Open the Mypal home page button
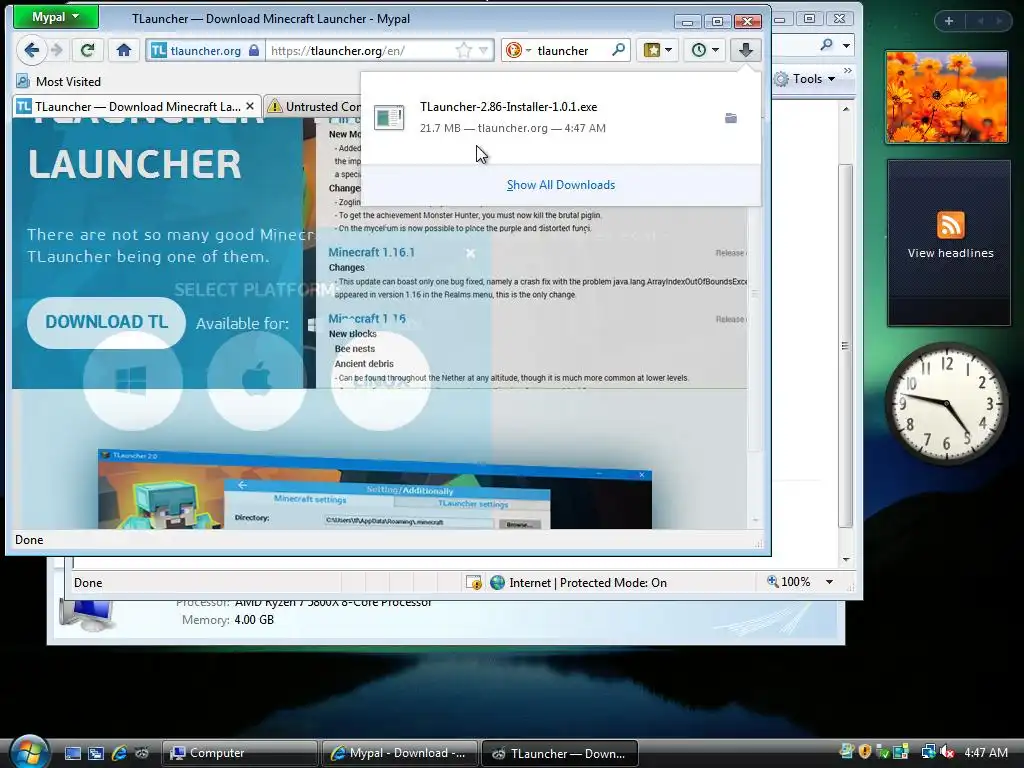Viewport: 1024px width, 768px height. click(123, 50)
